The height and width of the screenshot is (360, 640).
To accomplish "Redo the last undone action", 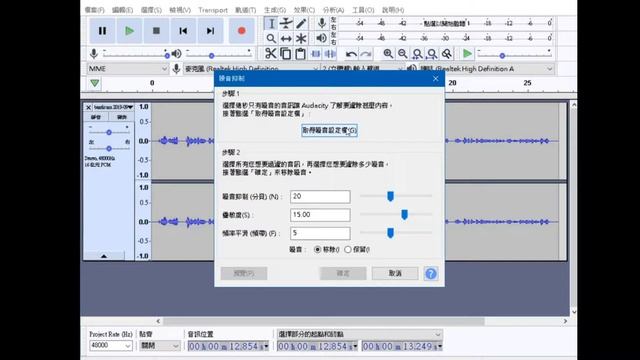I will [x=366, y=54].
